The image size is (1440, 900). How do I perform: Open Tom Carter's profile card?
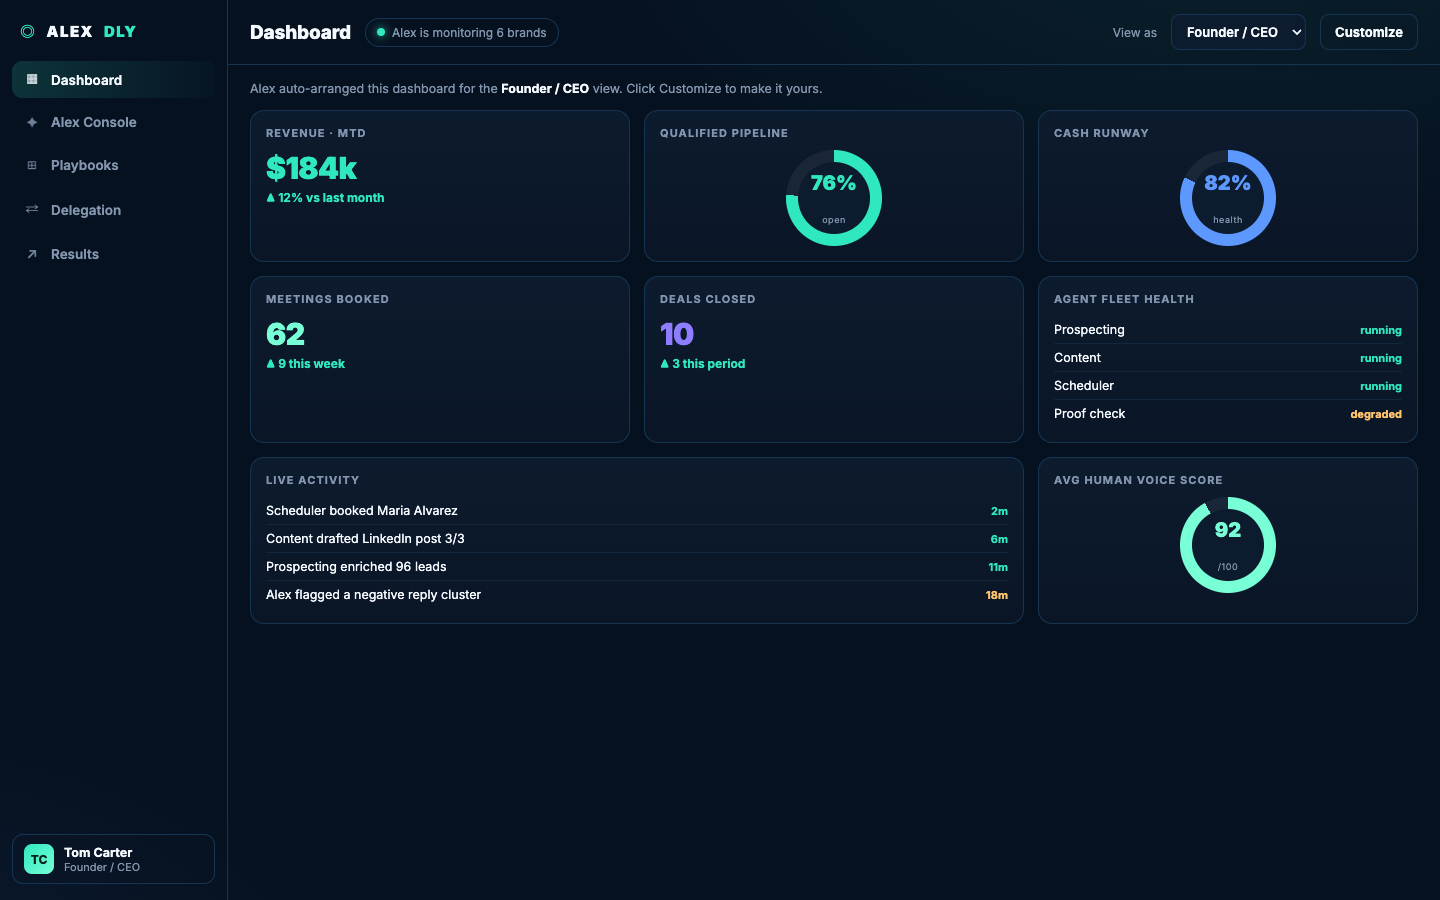113,859
